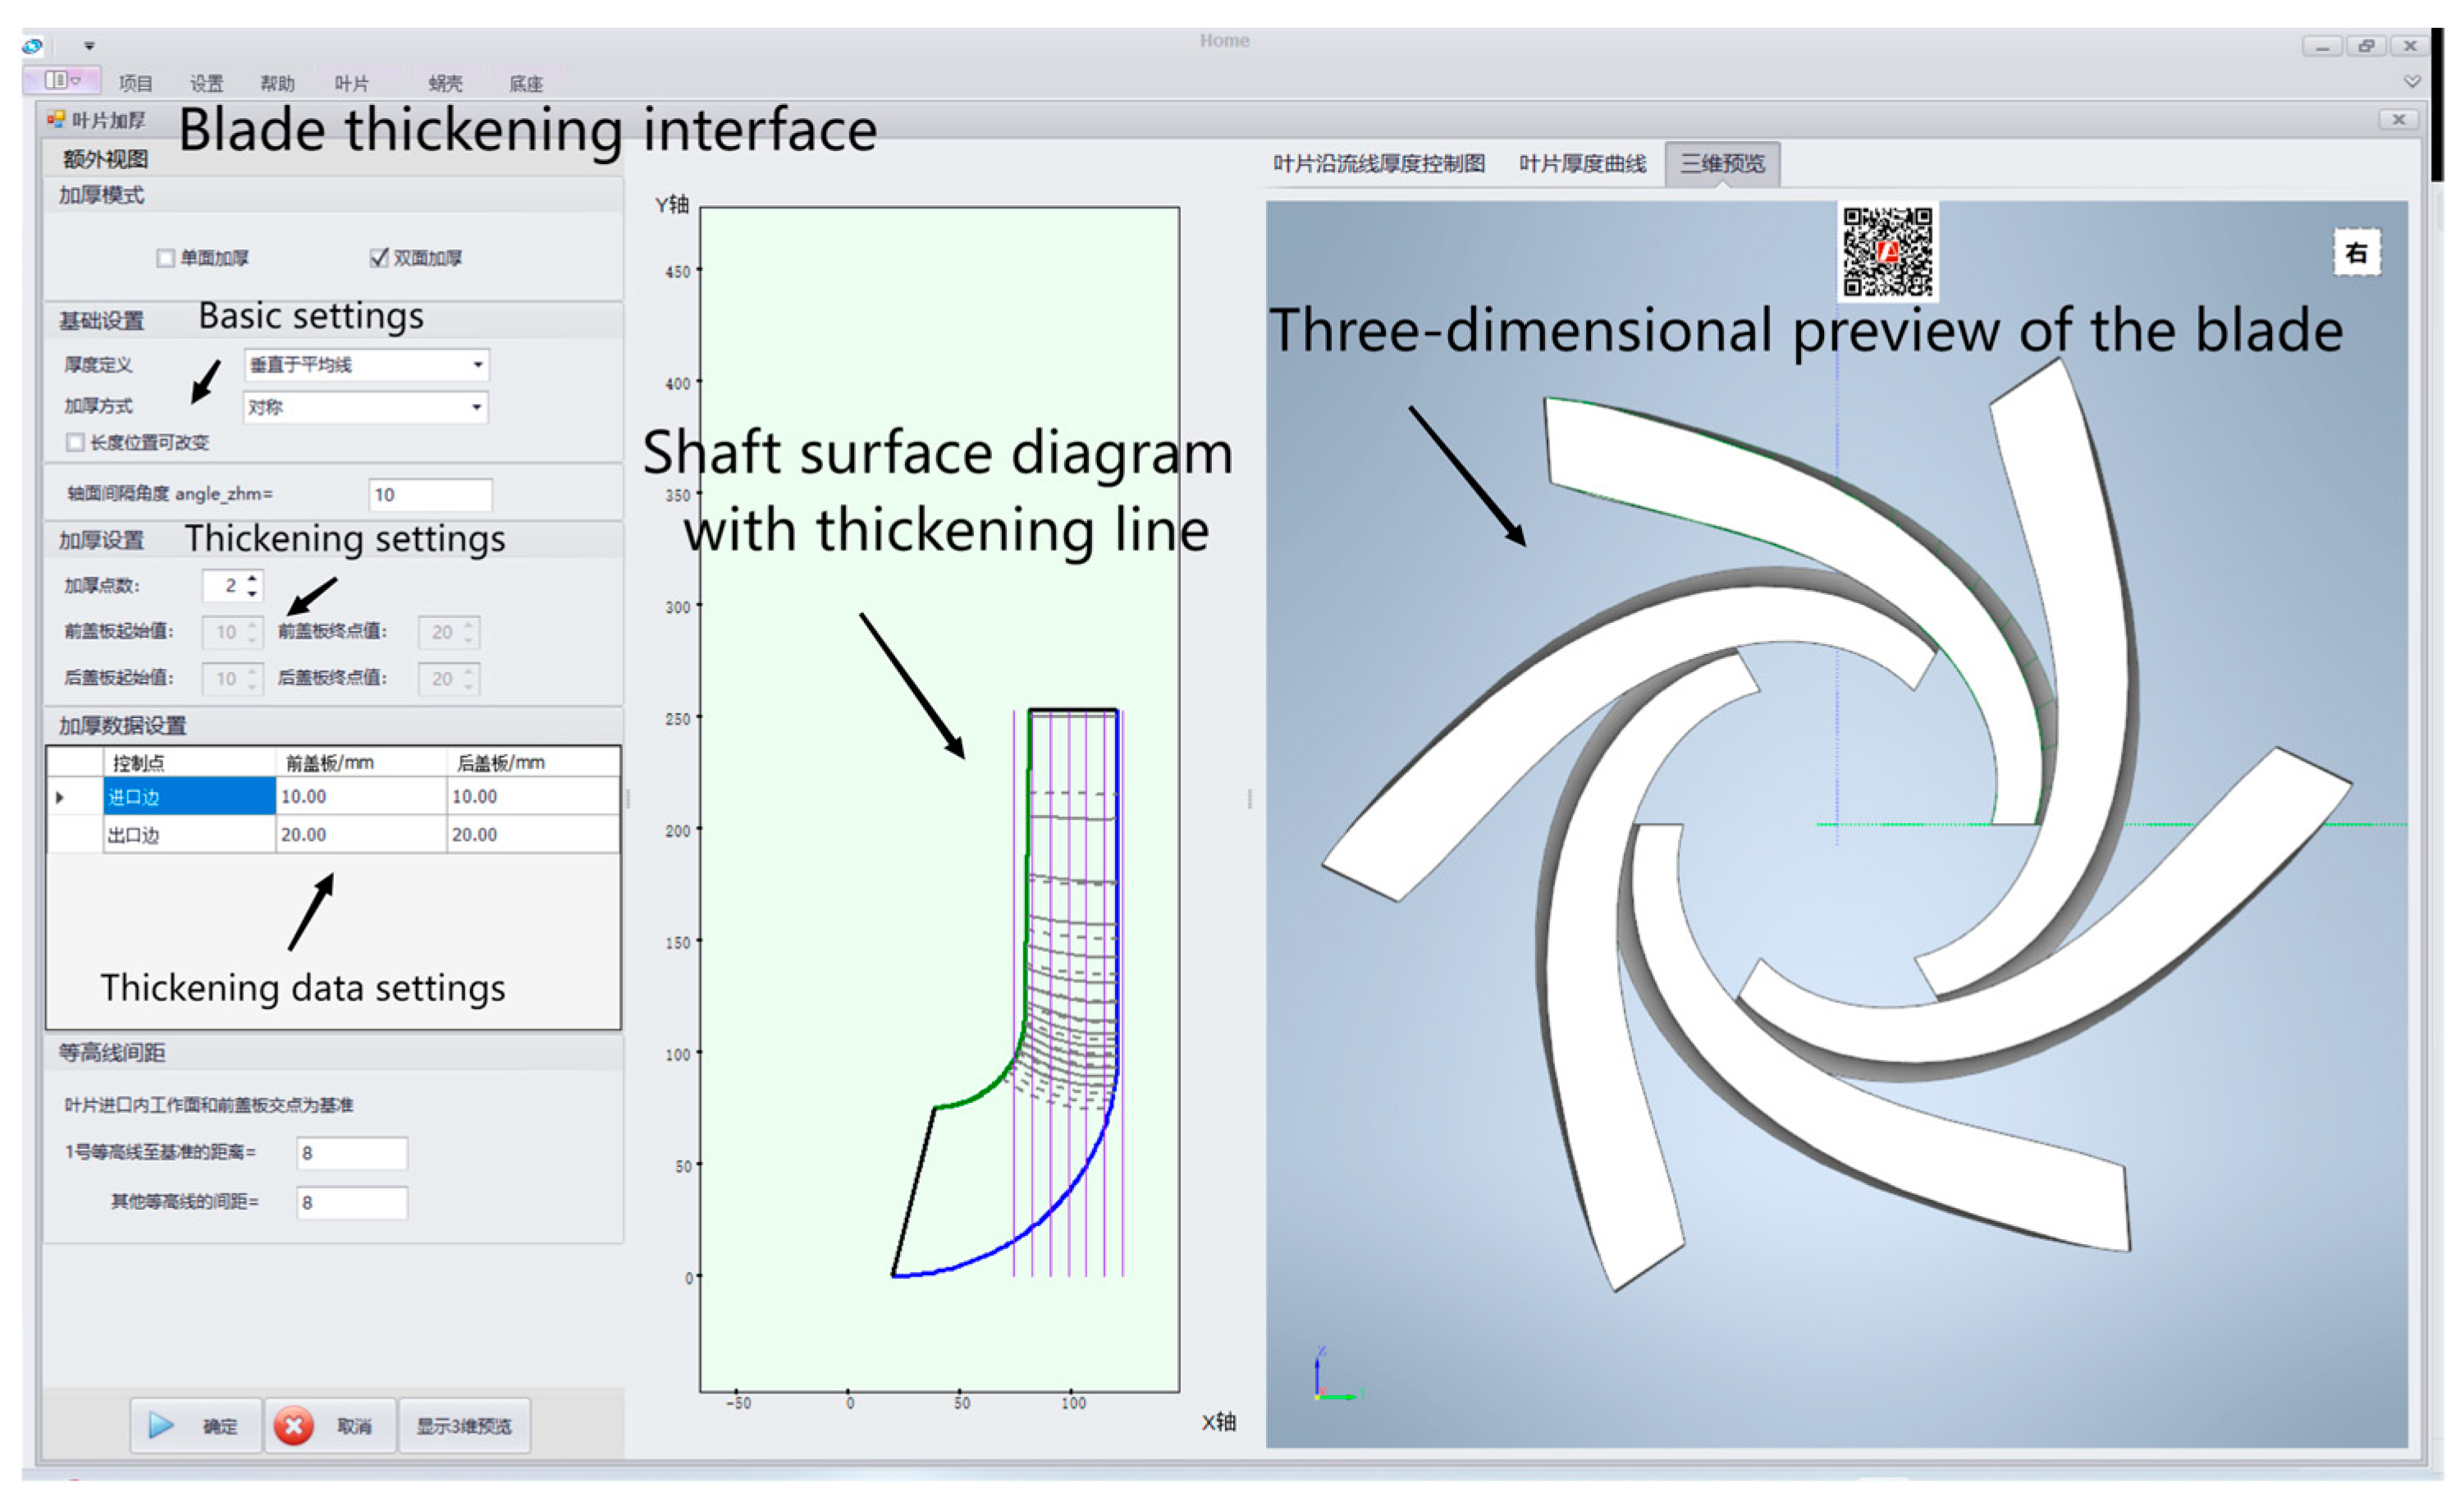Click the layout toggle button in menu bar
The height and width of the screenshot is (1501, 2464).
click(x=61, y=80)
